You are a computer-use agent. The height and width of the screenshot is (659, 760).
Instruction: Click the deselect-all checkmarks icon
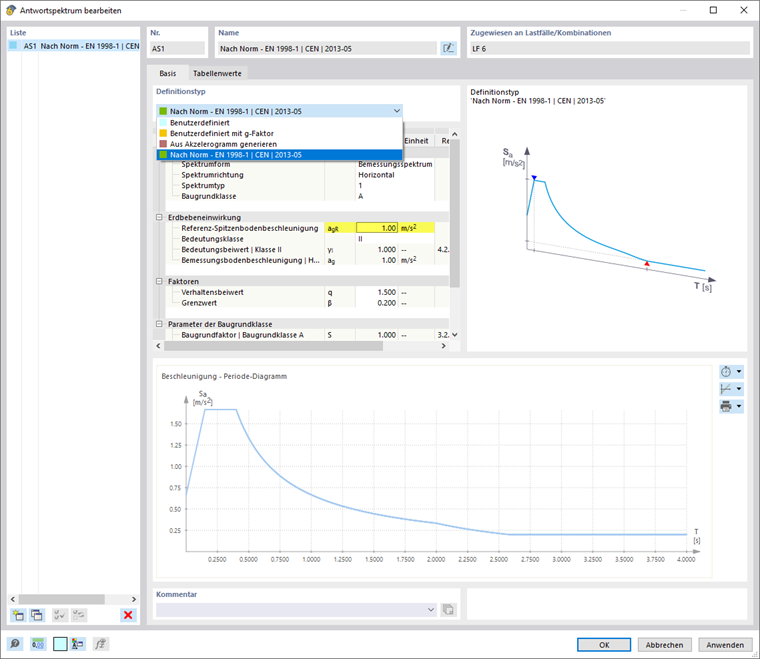79,615
